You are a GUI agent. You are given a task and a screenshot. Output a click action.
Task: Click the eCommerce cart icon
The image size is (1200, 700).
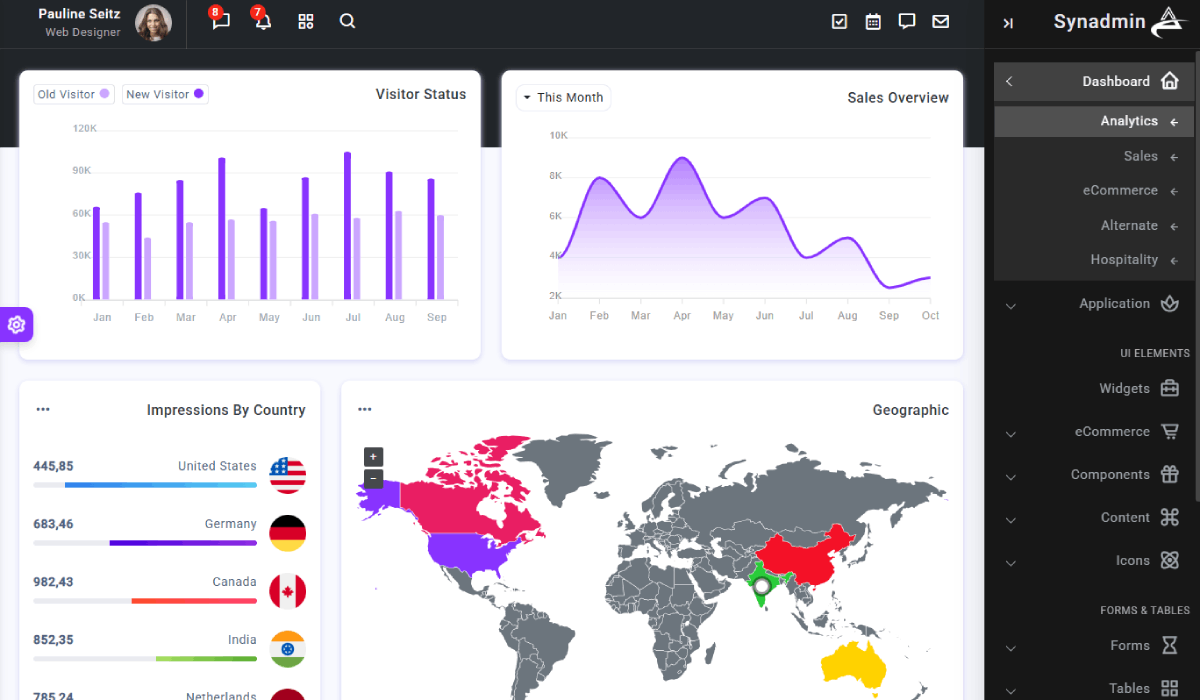click(1170, 432)
